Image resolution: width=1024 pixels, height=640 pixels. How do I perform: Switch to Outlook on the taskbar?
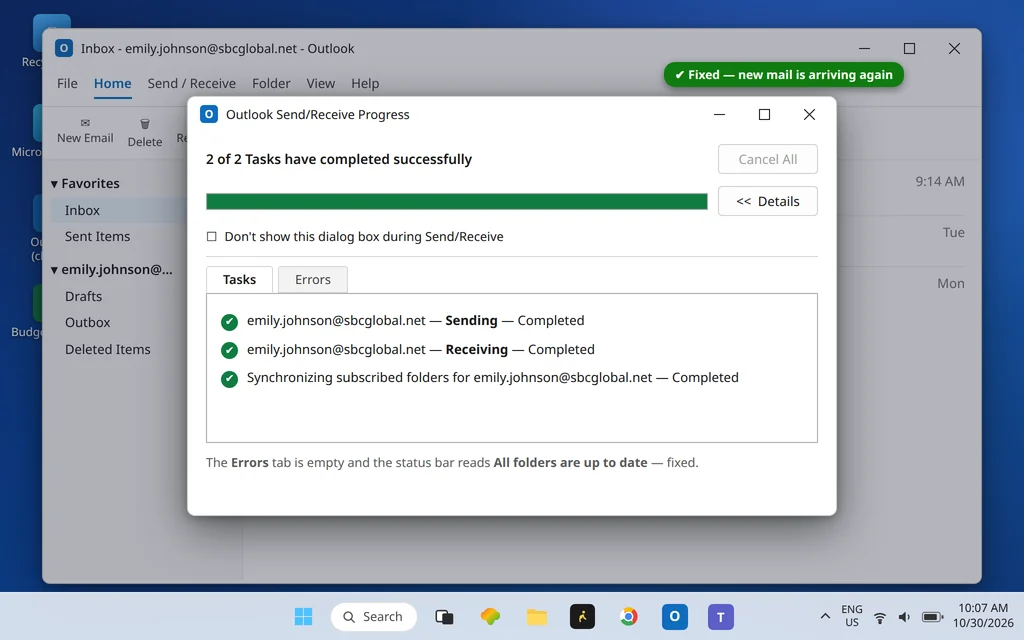675,616
